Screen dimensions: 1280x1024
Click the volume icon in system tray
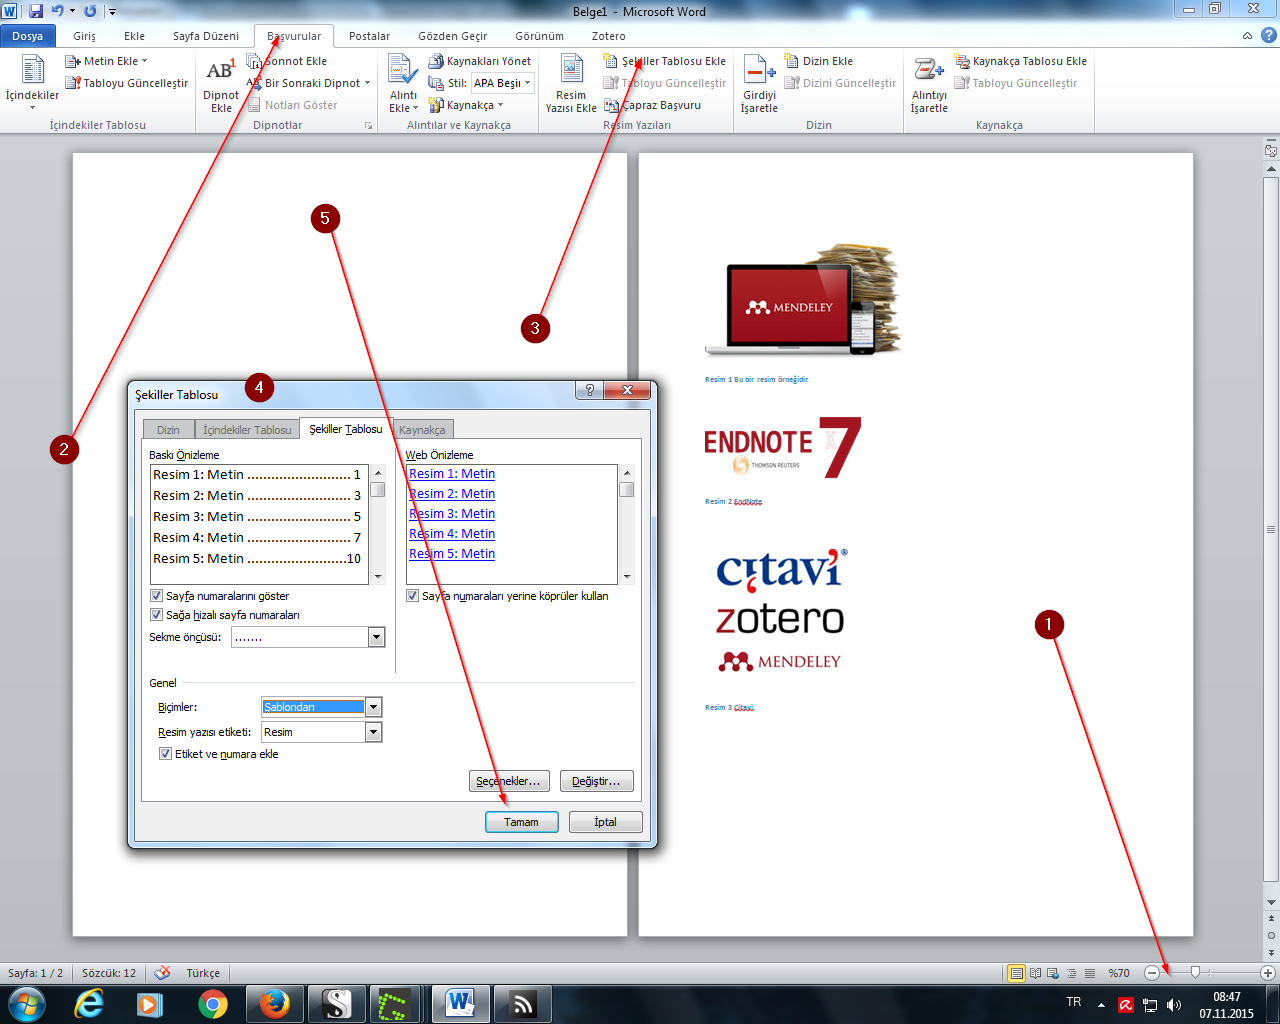coord(1174,1004)
